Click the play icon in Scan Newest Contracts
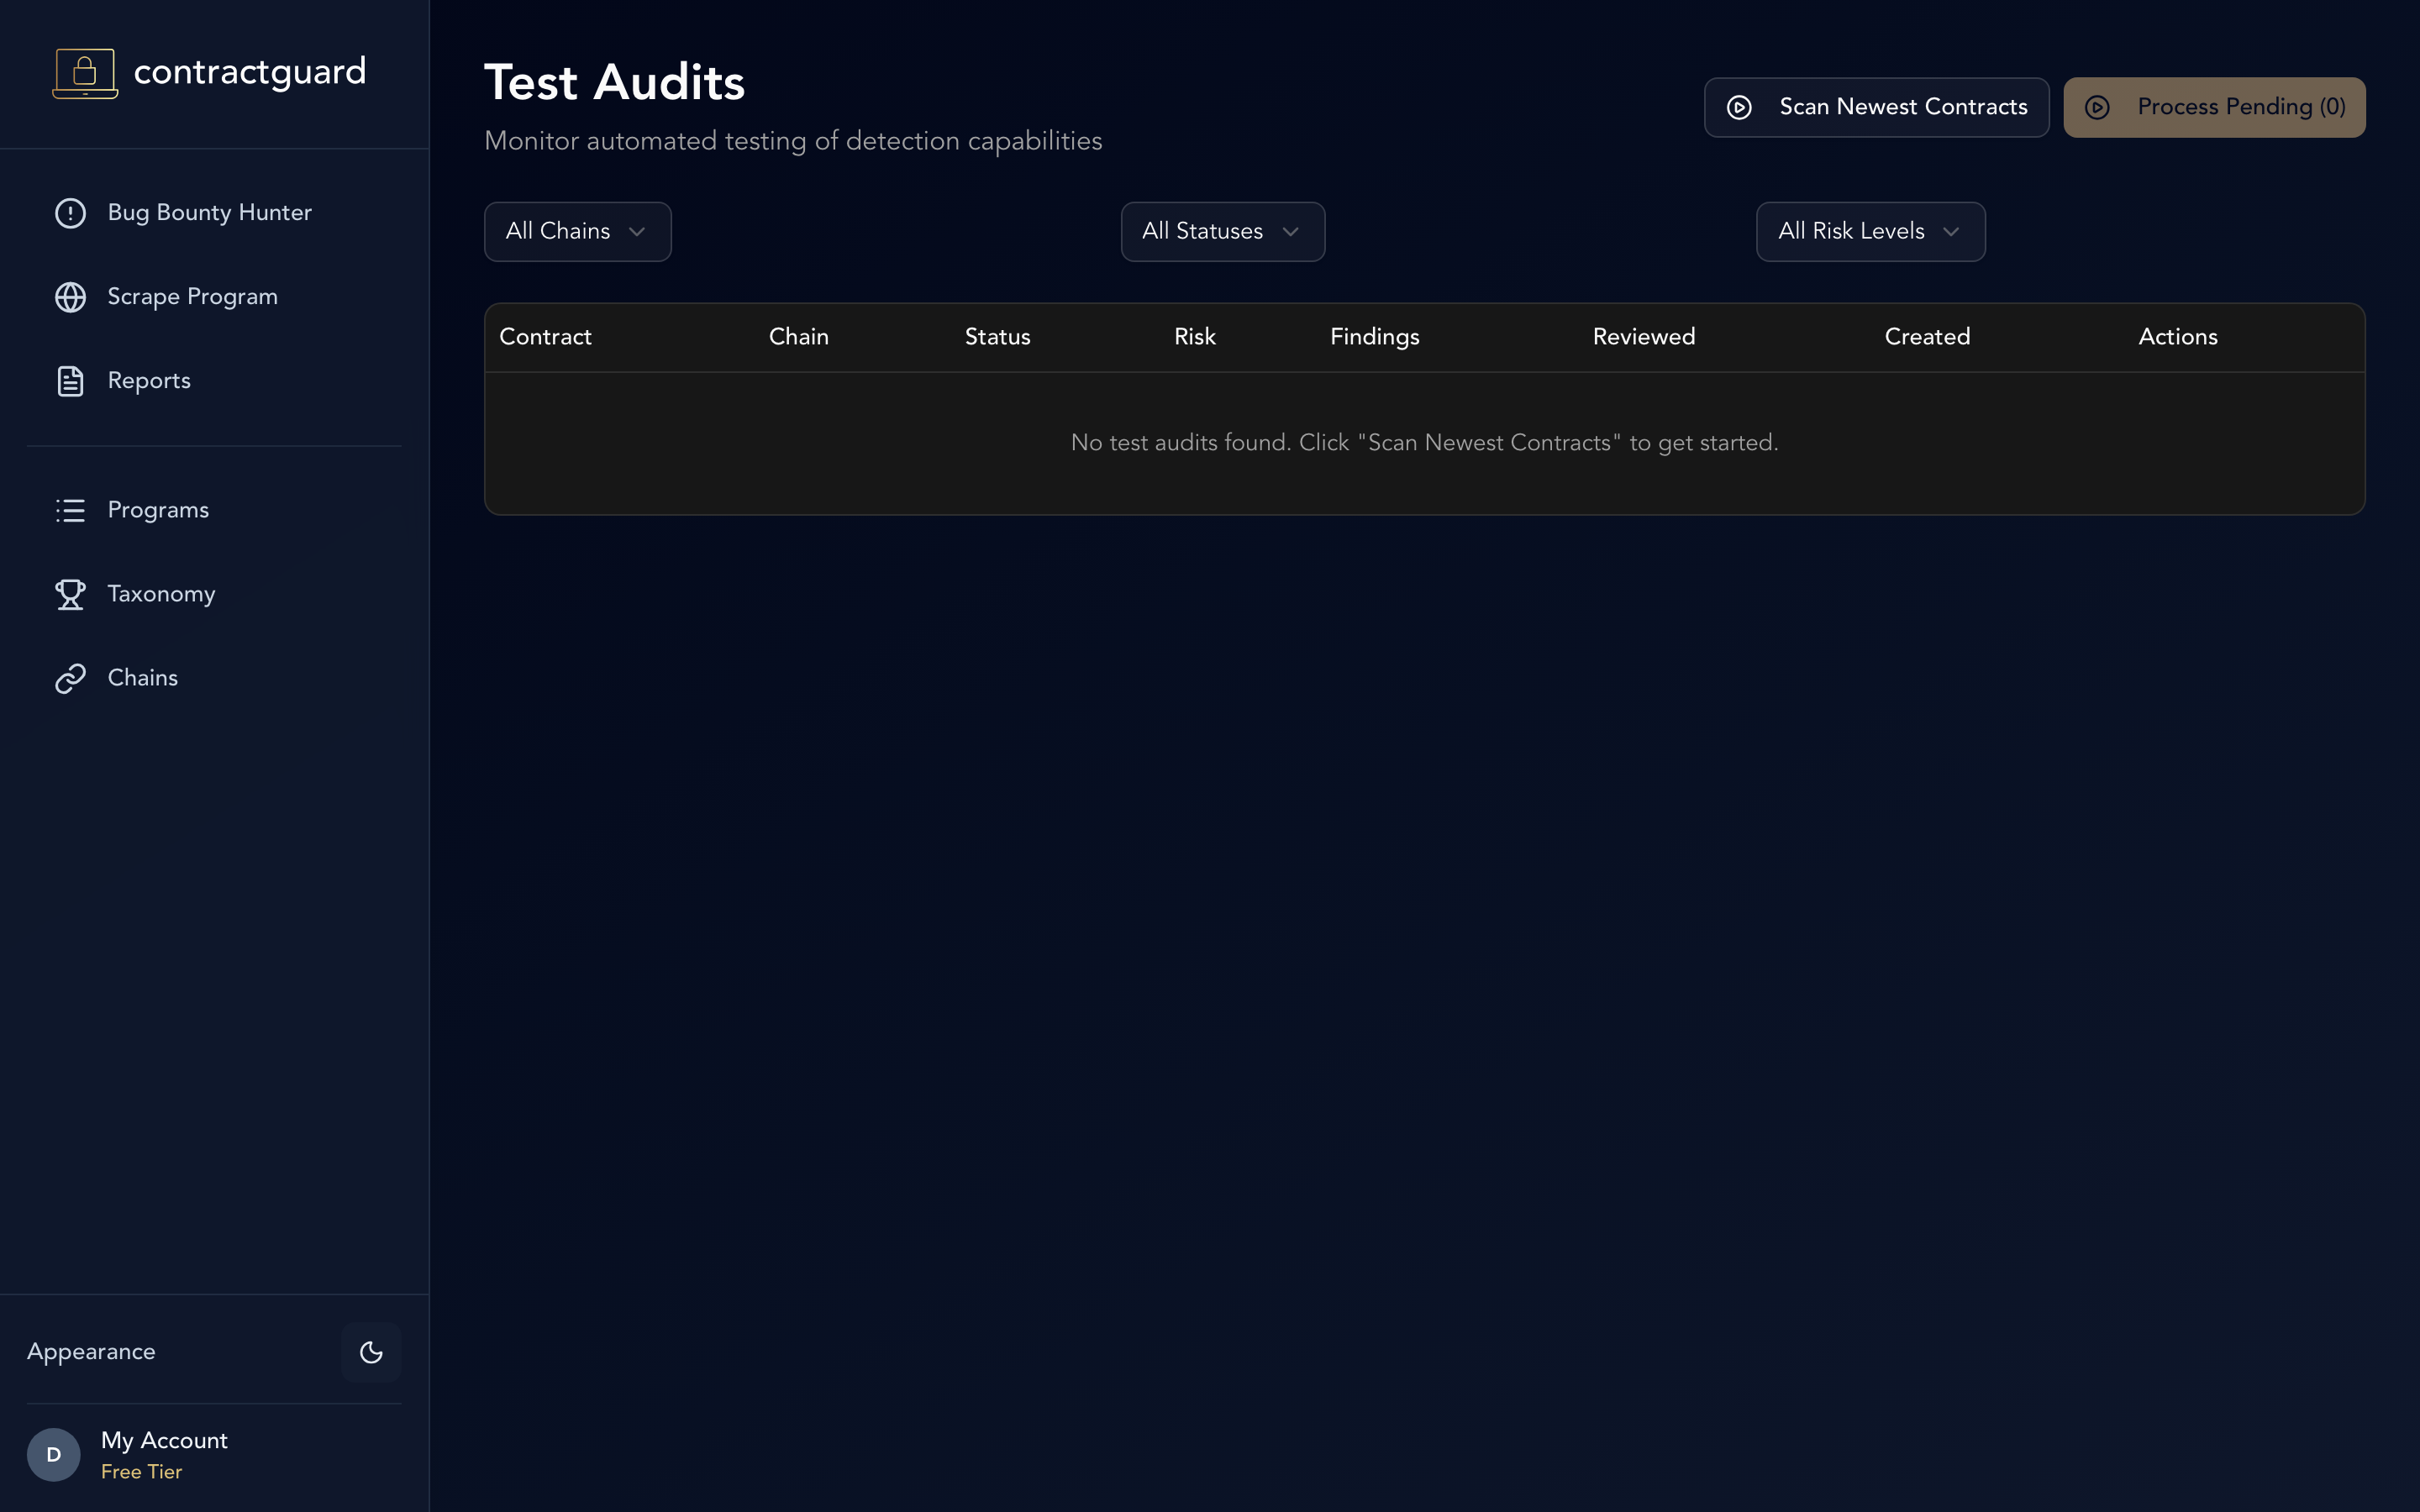The image size is (2420, 1512). [x=1739, y=107]
